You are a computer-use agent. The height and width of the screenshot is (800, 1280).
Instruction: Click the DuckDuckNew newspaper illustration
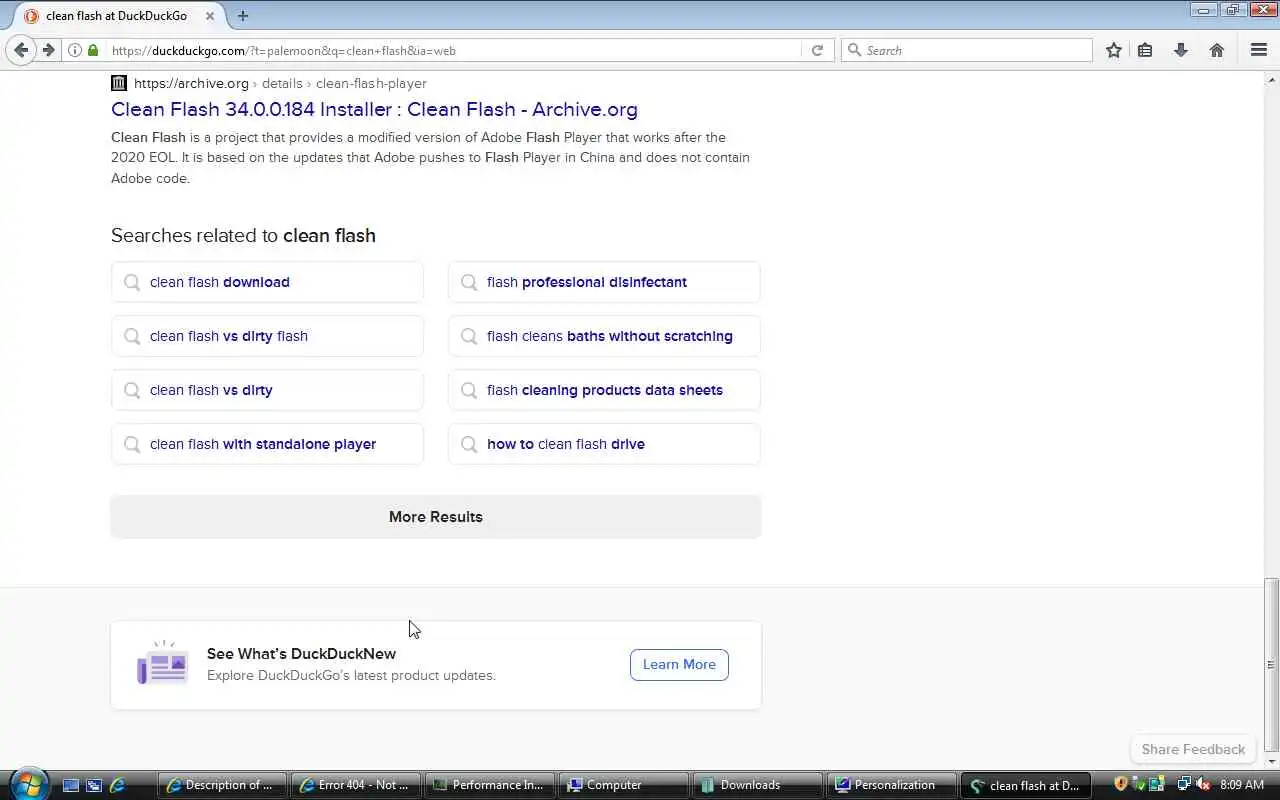(162, 664)
